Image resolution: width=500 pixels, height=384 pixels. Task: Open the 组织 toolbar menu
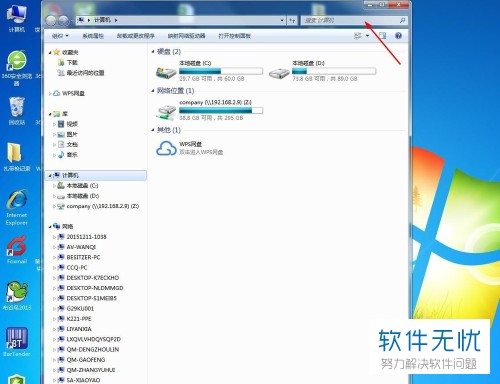(60, 36)
